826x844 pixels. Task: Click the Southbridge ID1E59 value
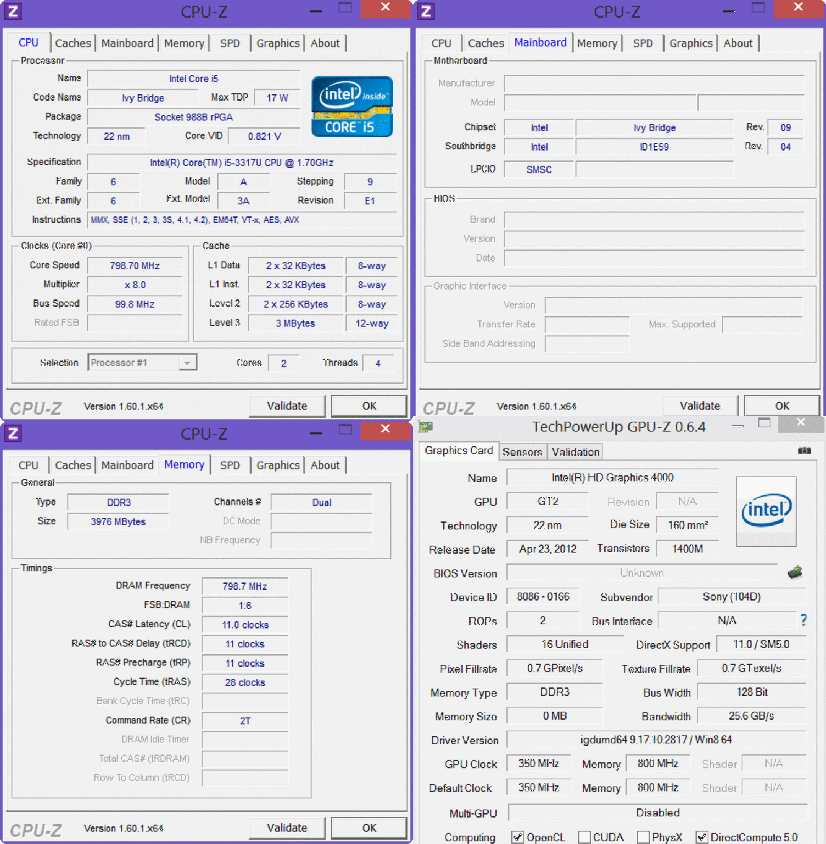654,147
